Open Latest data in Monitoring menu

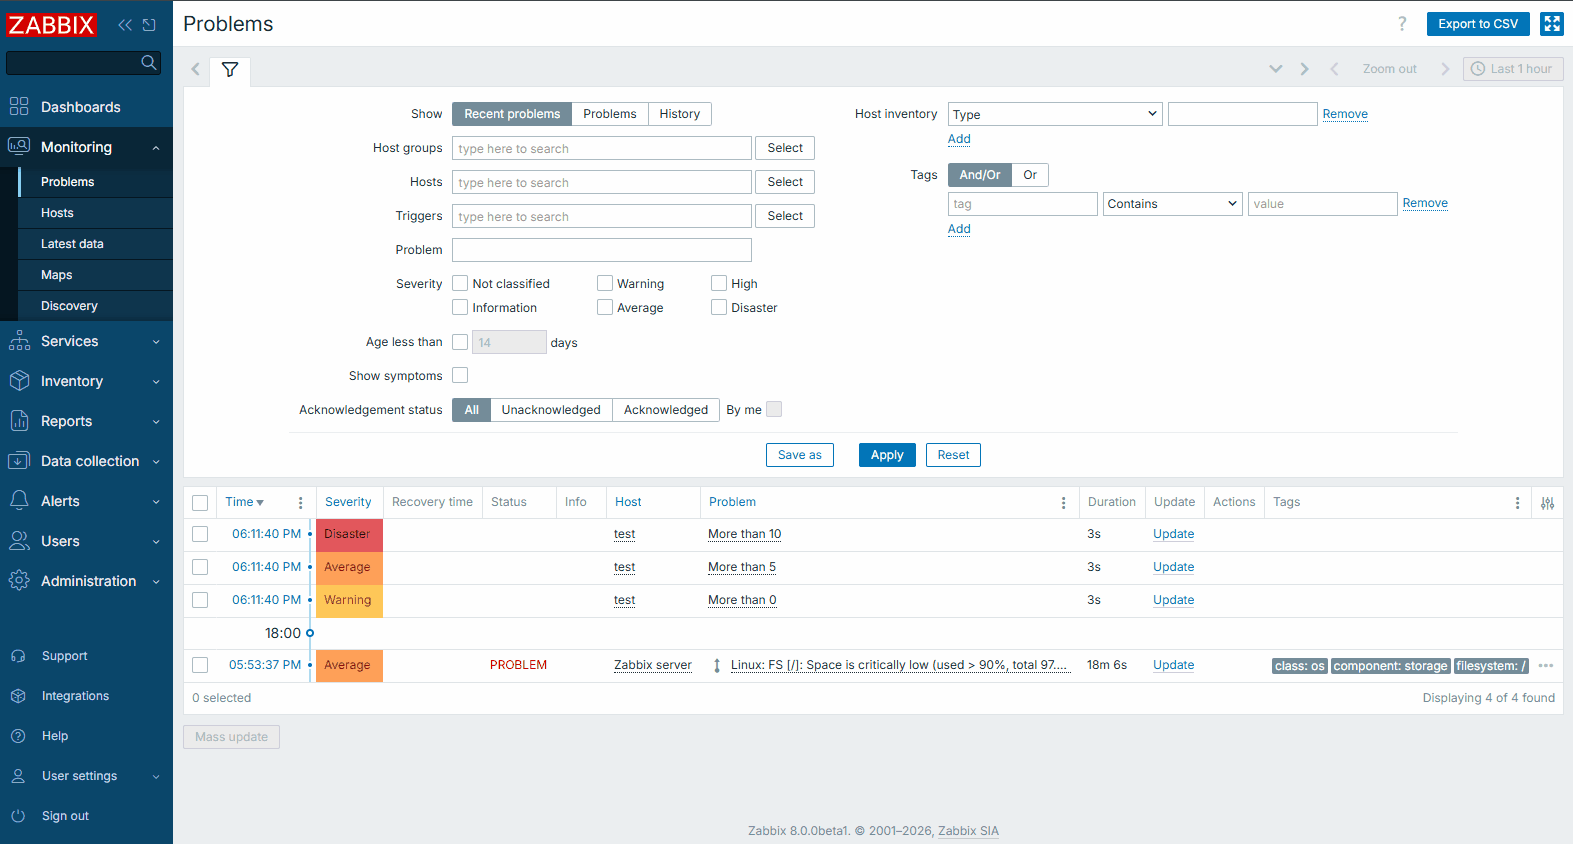(x=72, y=244)
